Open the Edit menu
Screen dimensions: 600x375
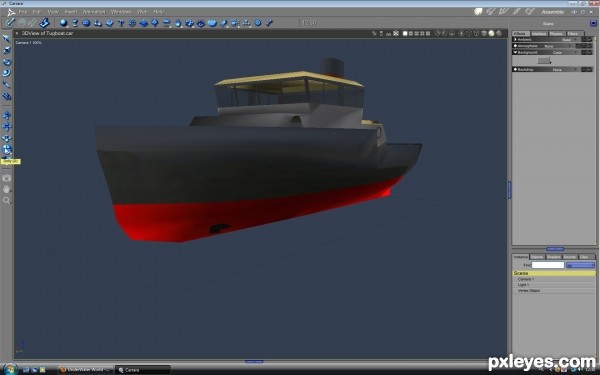pos(36,12)
